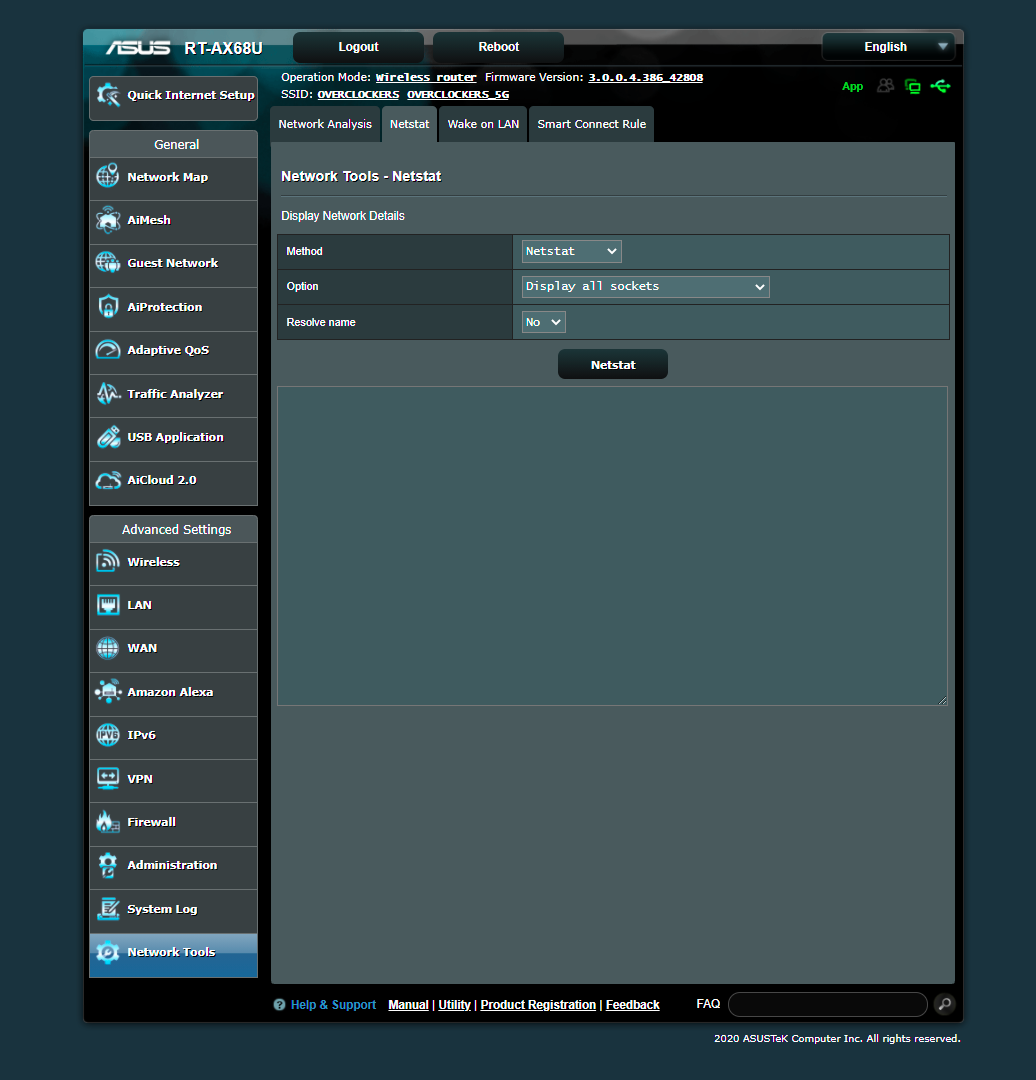
Task: Open the English language dropdown
Action: pyautogui.click(x=889, y=47)
